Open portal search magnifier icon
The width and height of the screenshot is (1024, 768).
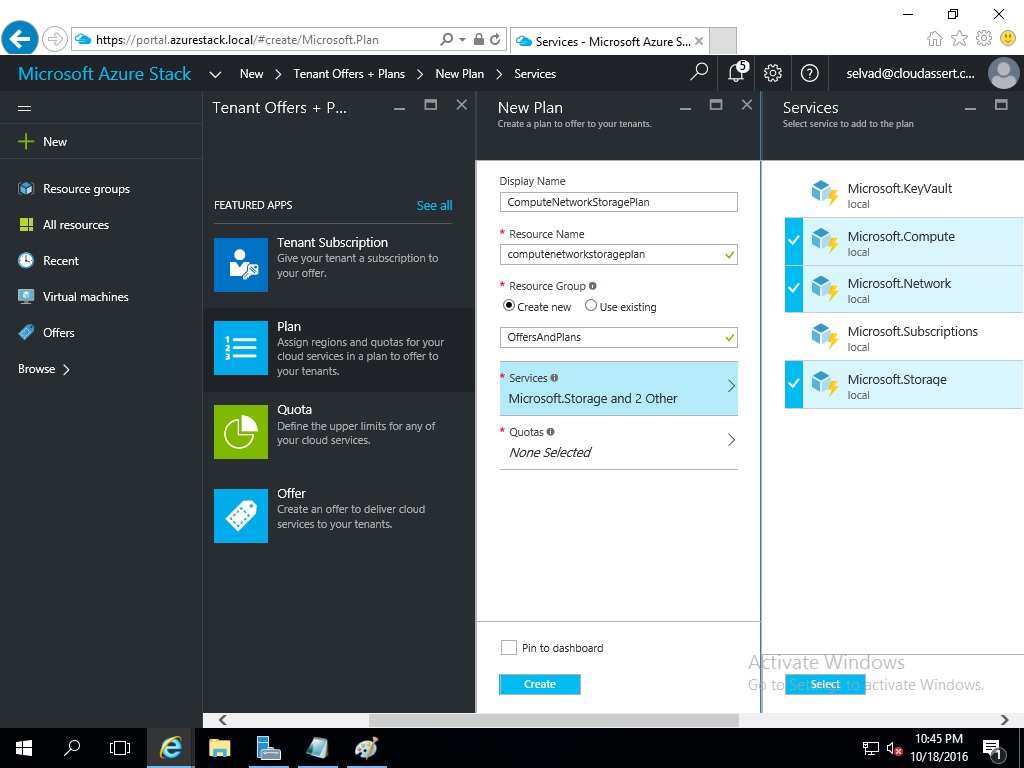click(699, 72)
